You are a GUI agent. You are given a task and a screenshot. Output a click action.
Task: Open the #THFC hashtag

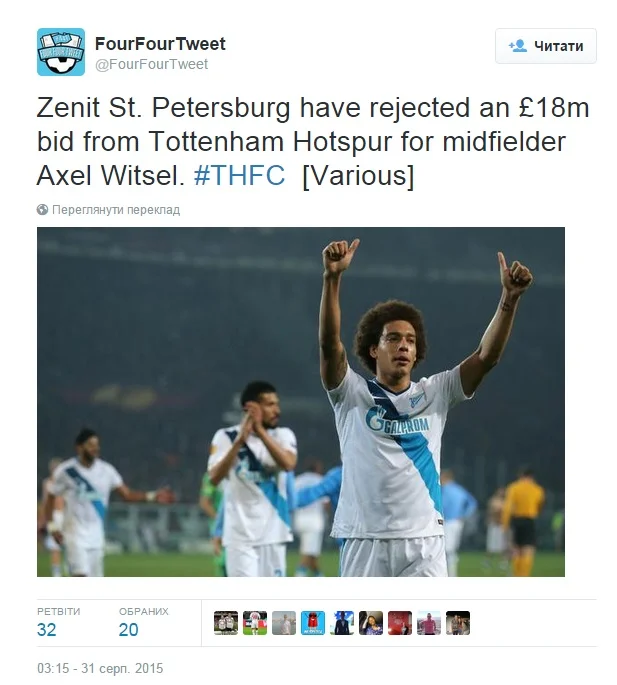point(239,175)
